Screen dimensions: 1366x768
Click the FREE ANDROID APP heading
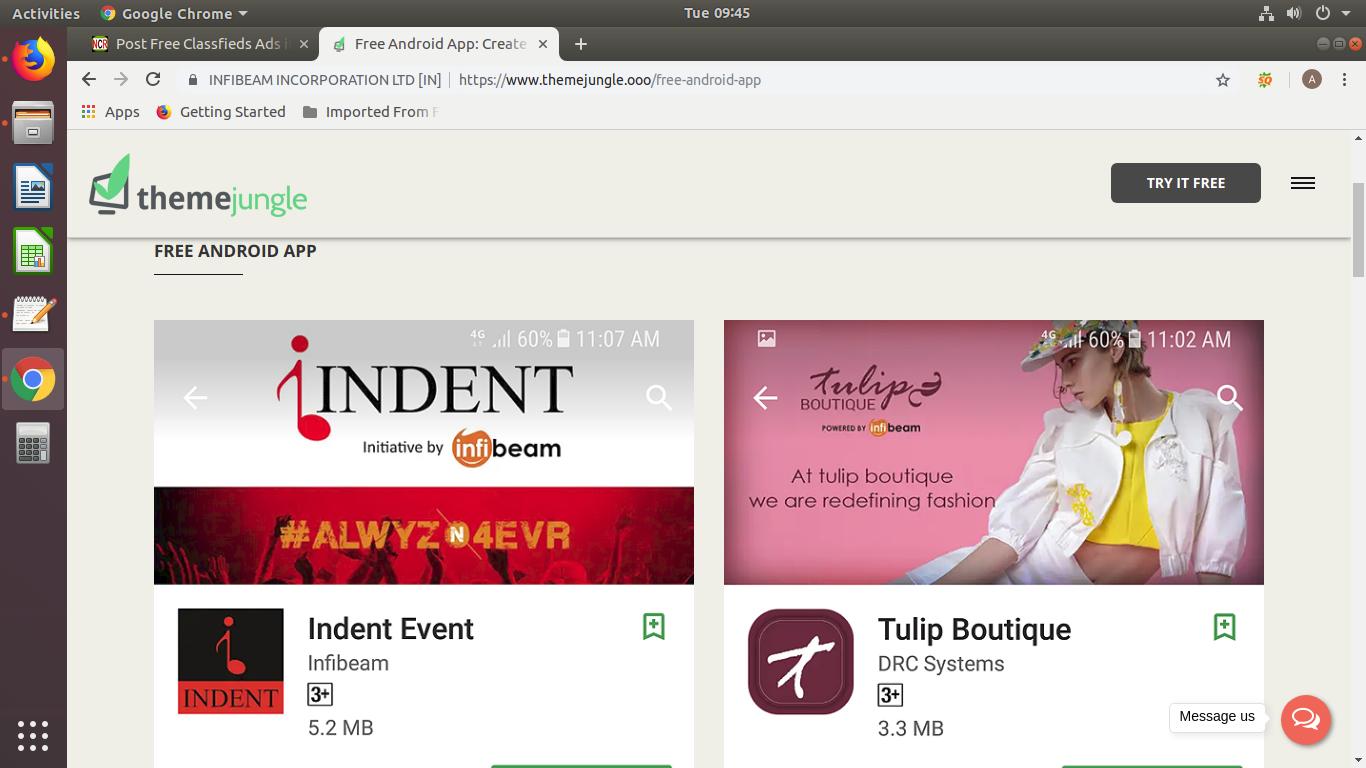coord(235,251)
